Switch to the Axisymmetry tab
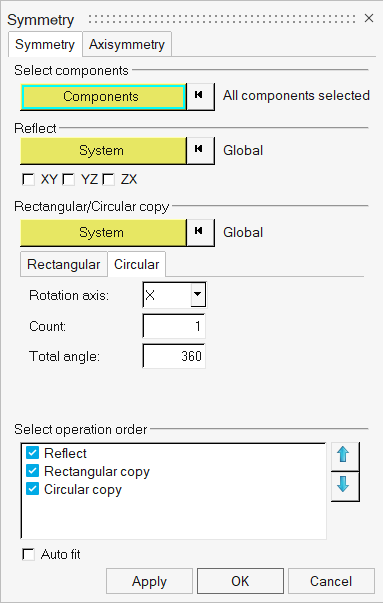Image resolution: width=383 pixels, height=603 pixels. point(127,45)
